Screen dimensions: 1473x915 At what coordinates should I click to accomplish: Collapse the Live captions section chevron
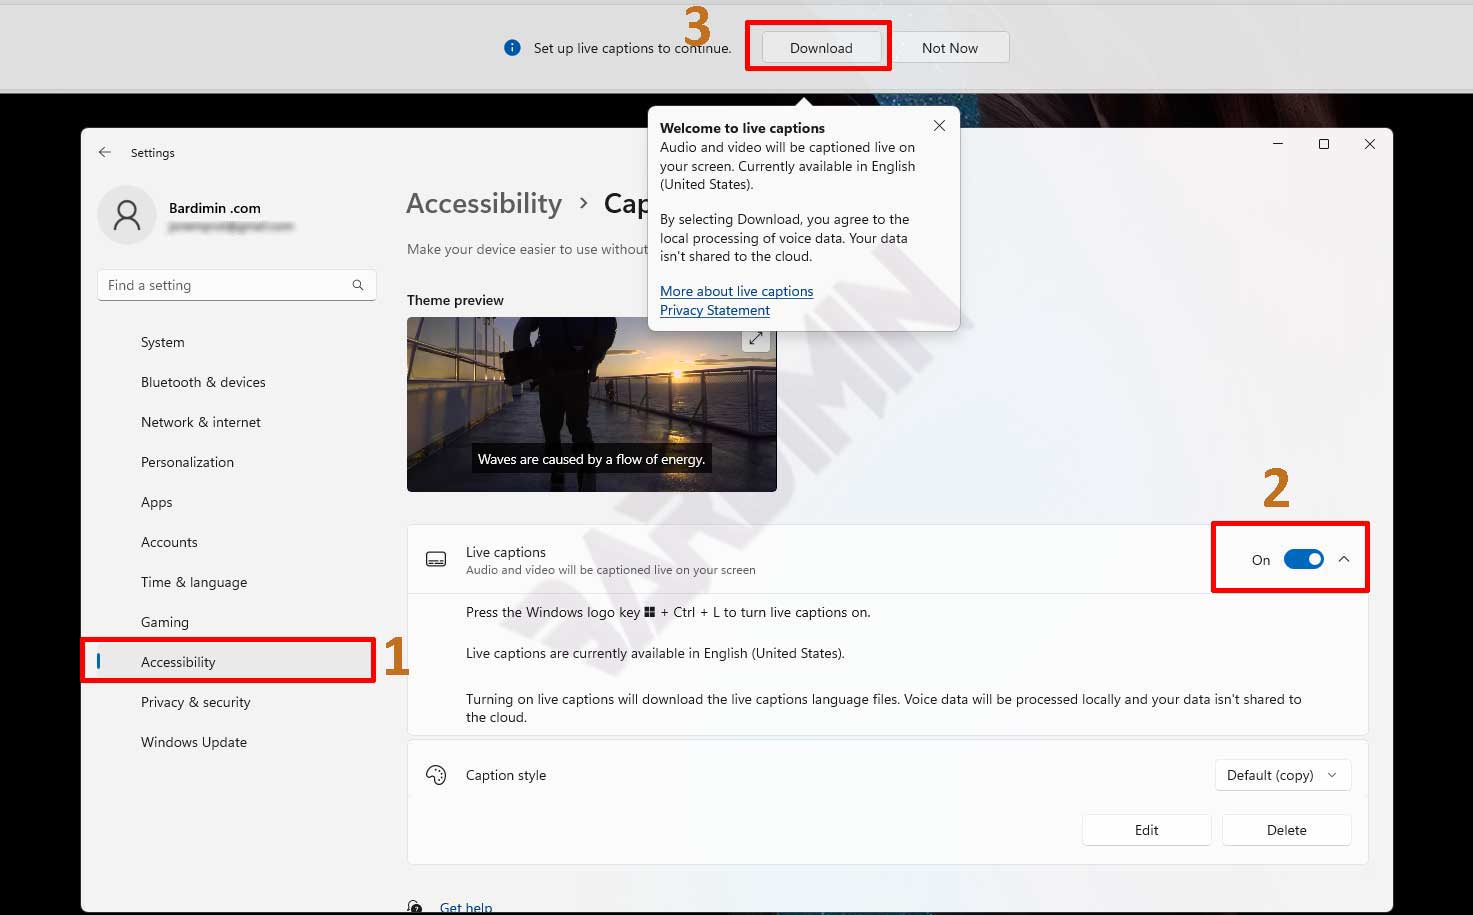pos(1344,559)
